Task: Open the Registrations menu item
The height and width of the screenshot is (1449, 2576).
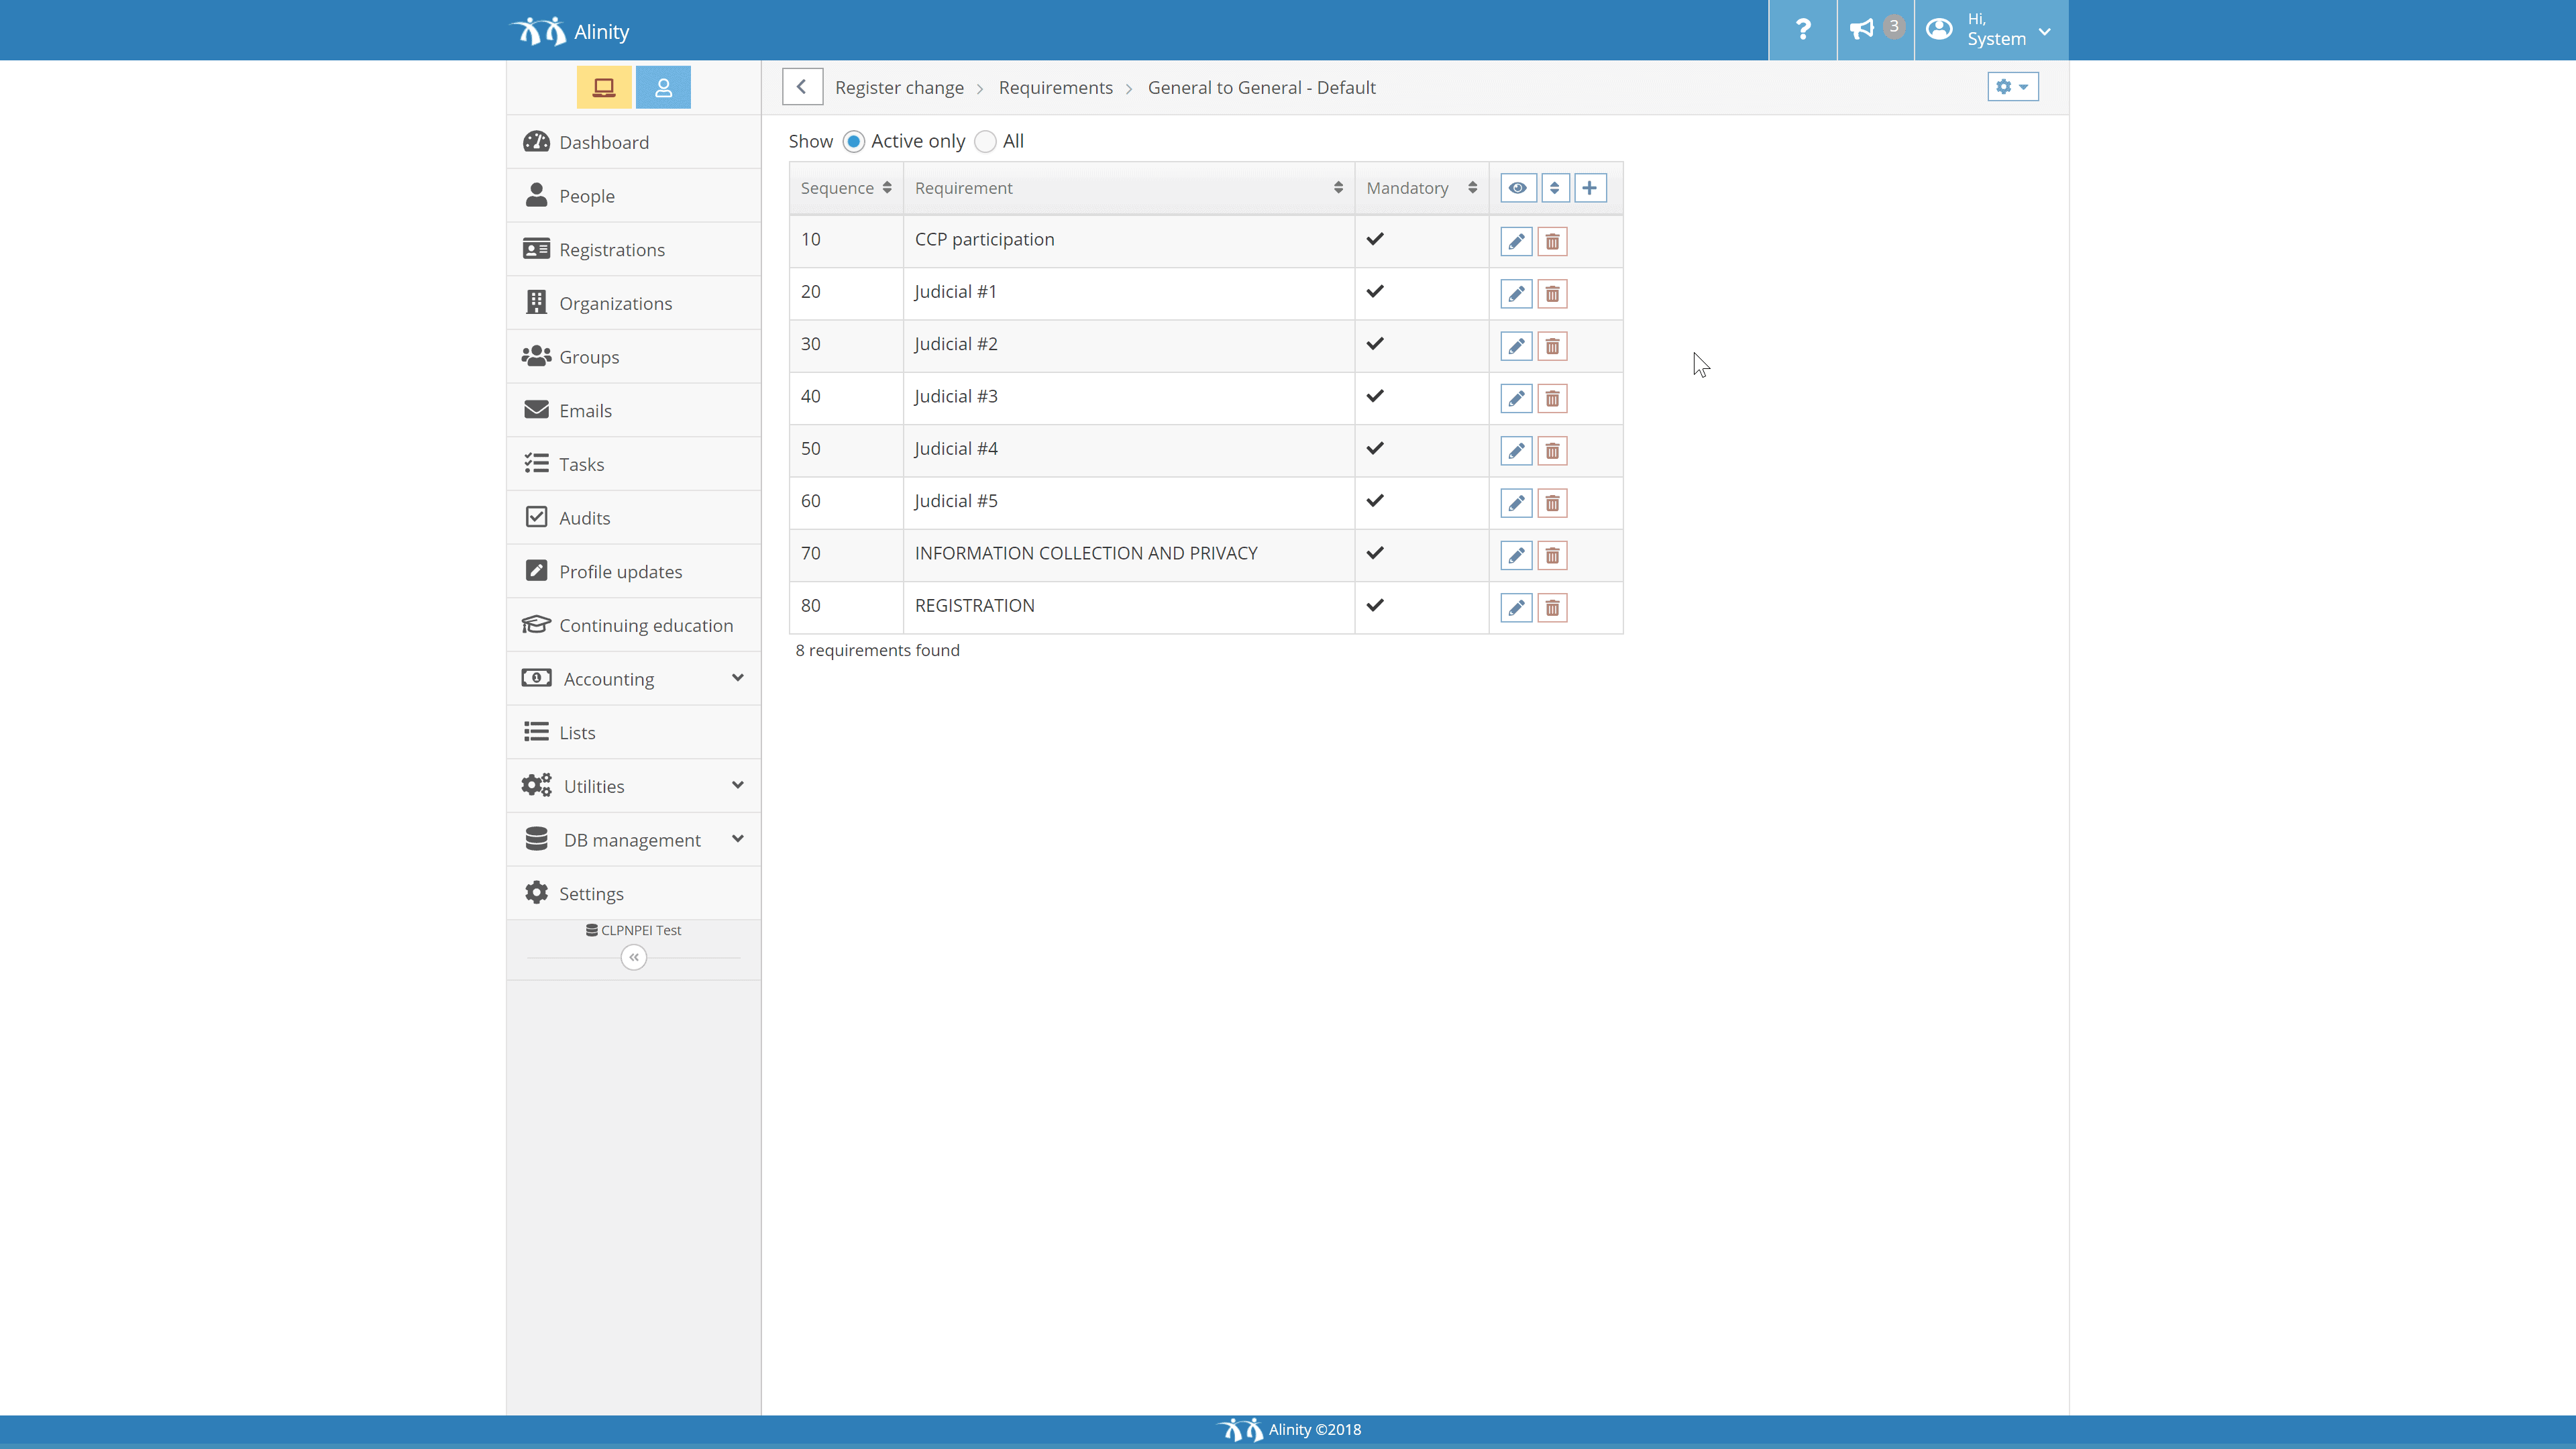Action: (x=633, y=250)
